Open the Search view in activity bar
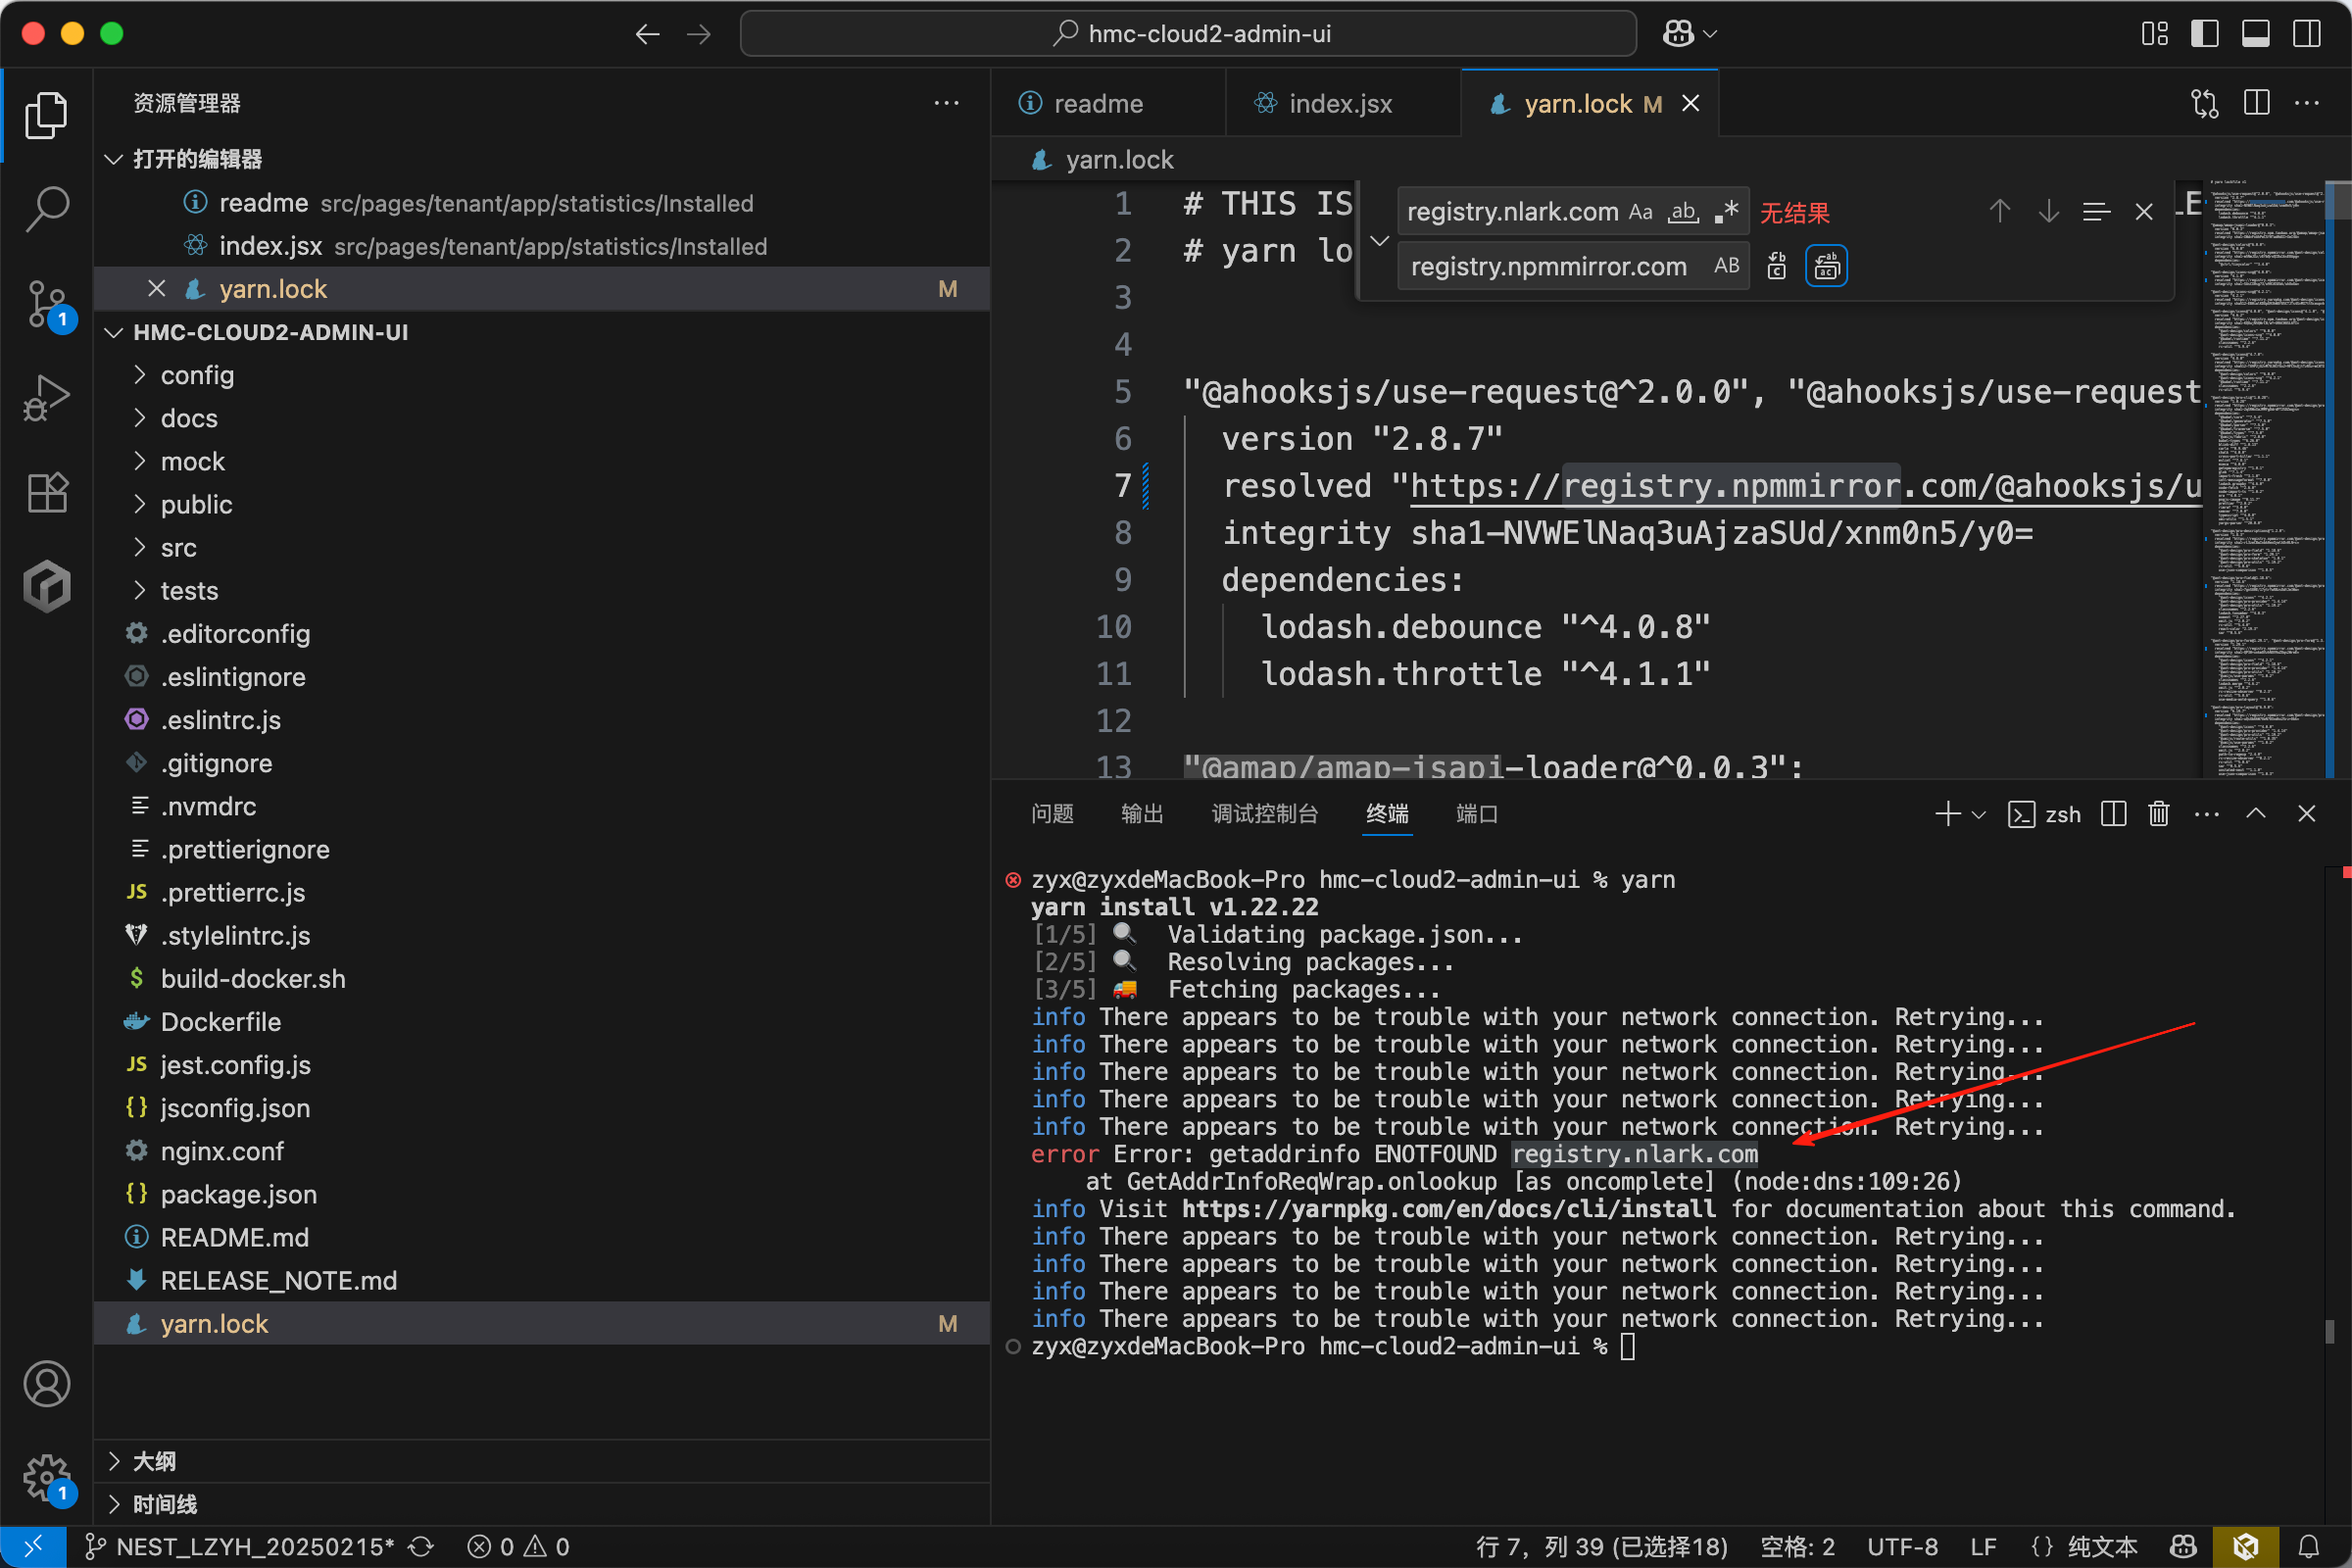 (x=46, y=208)
